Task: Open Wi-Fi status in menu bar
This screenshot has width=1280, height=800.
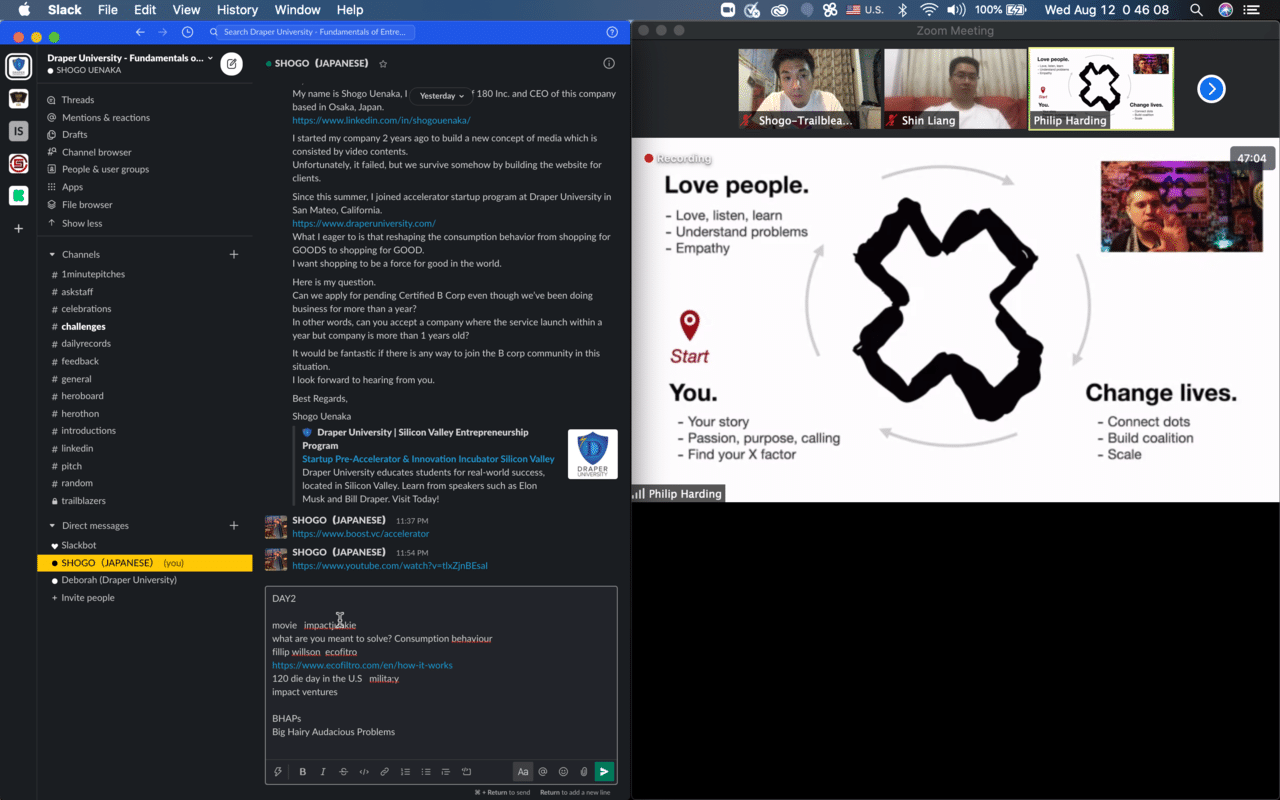Action: [929, 10]
